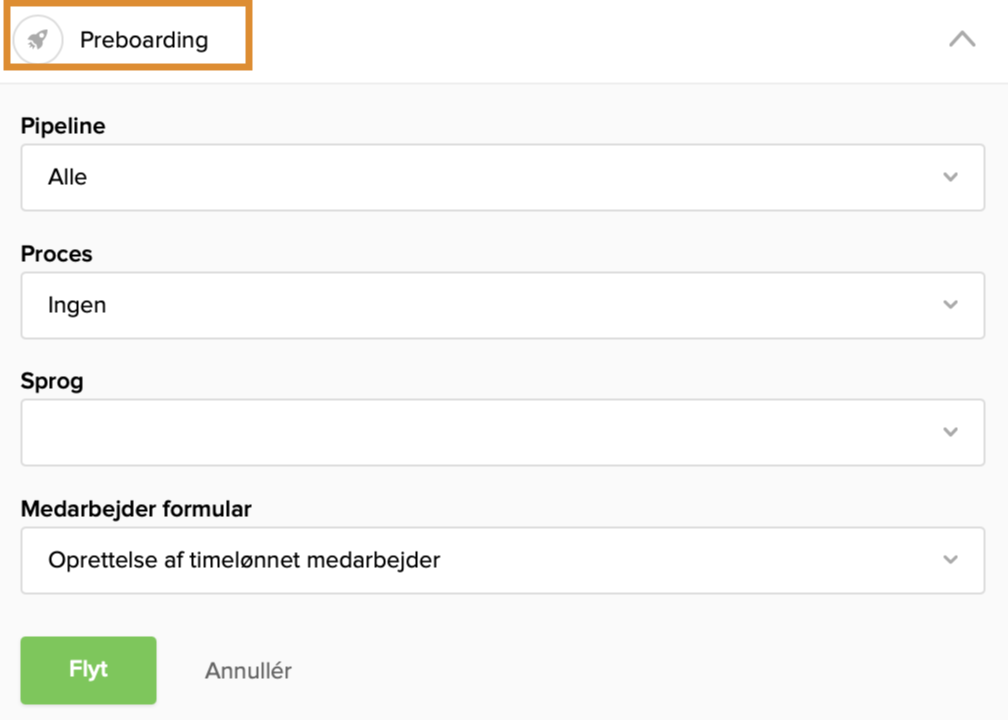Screen dimensions: 1008x720
Task: Click the Pipeline dropdown arrow icon
Action: click(x=950, y=177)
